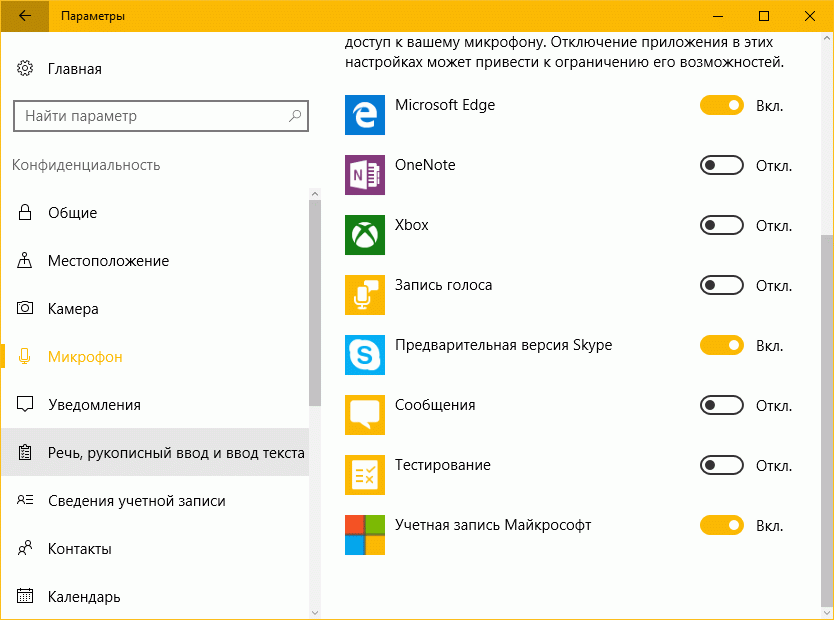Click the sidebar scrollbar up arrow
The image size is (834, 620).
[x=315, y=194]
